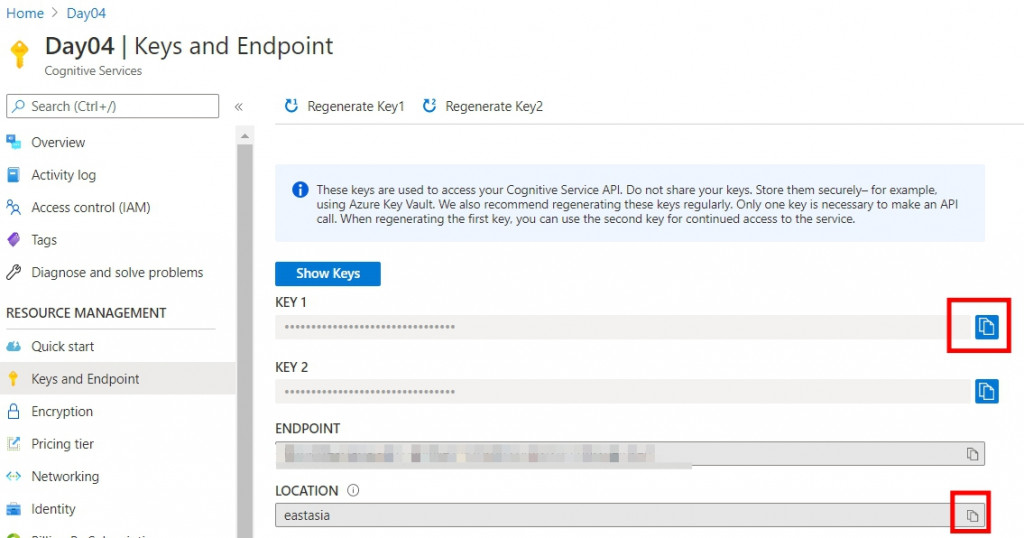Click the RESOURCE MANAGEMENT section heading
The width and height of the screenshot is (1024, 538).
[x=86, y=313]
